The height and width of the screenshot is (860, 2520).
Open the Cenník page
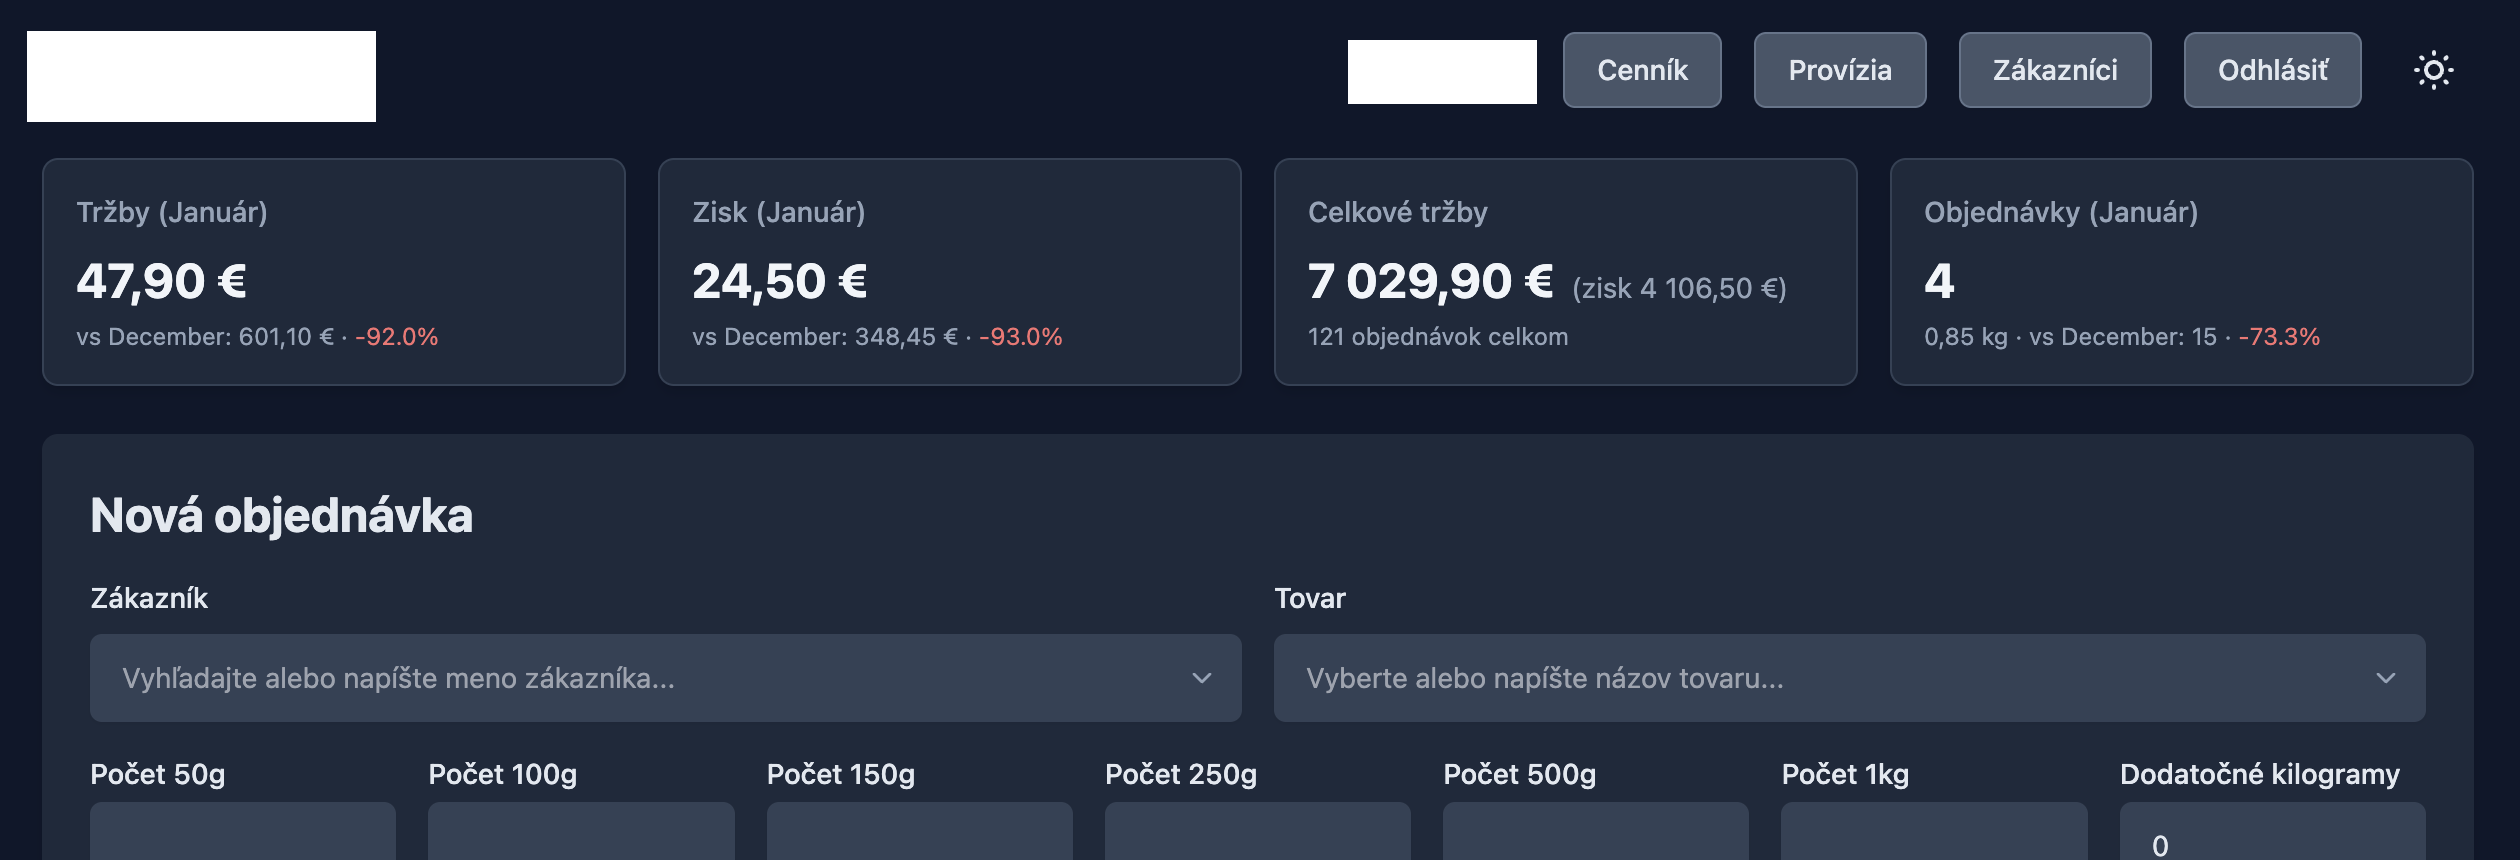pos(1641,70)
